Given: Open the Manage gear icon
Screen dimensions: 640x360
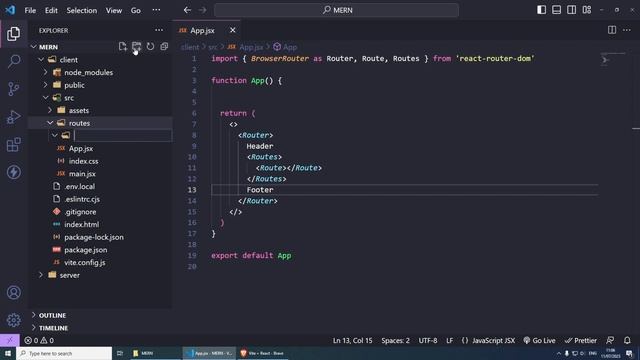Looking at the screenshot, I should (13, 320).
